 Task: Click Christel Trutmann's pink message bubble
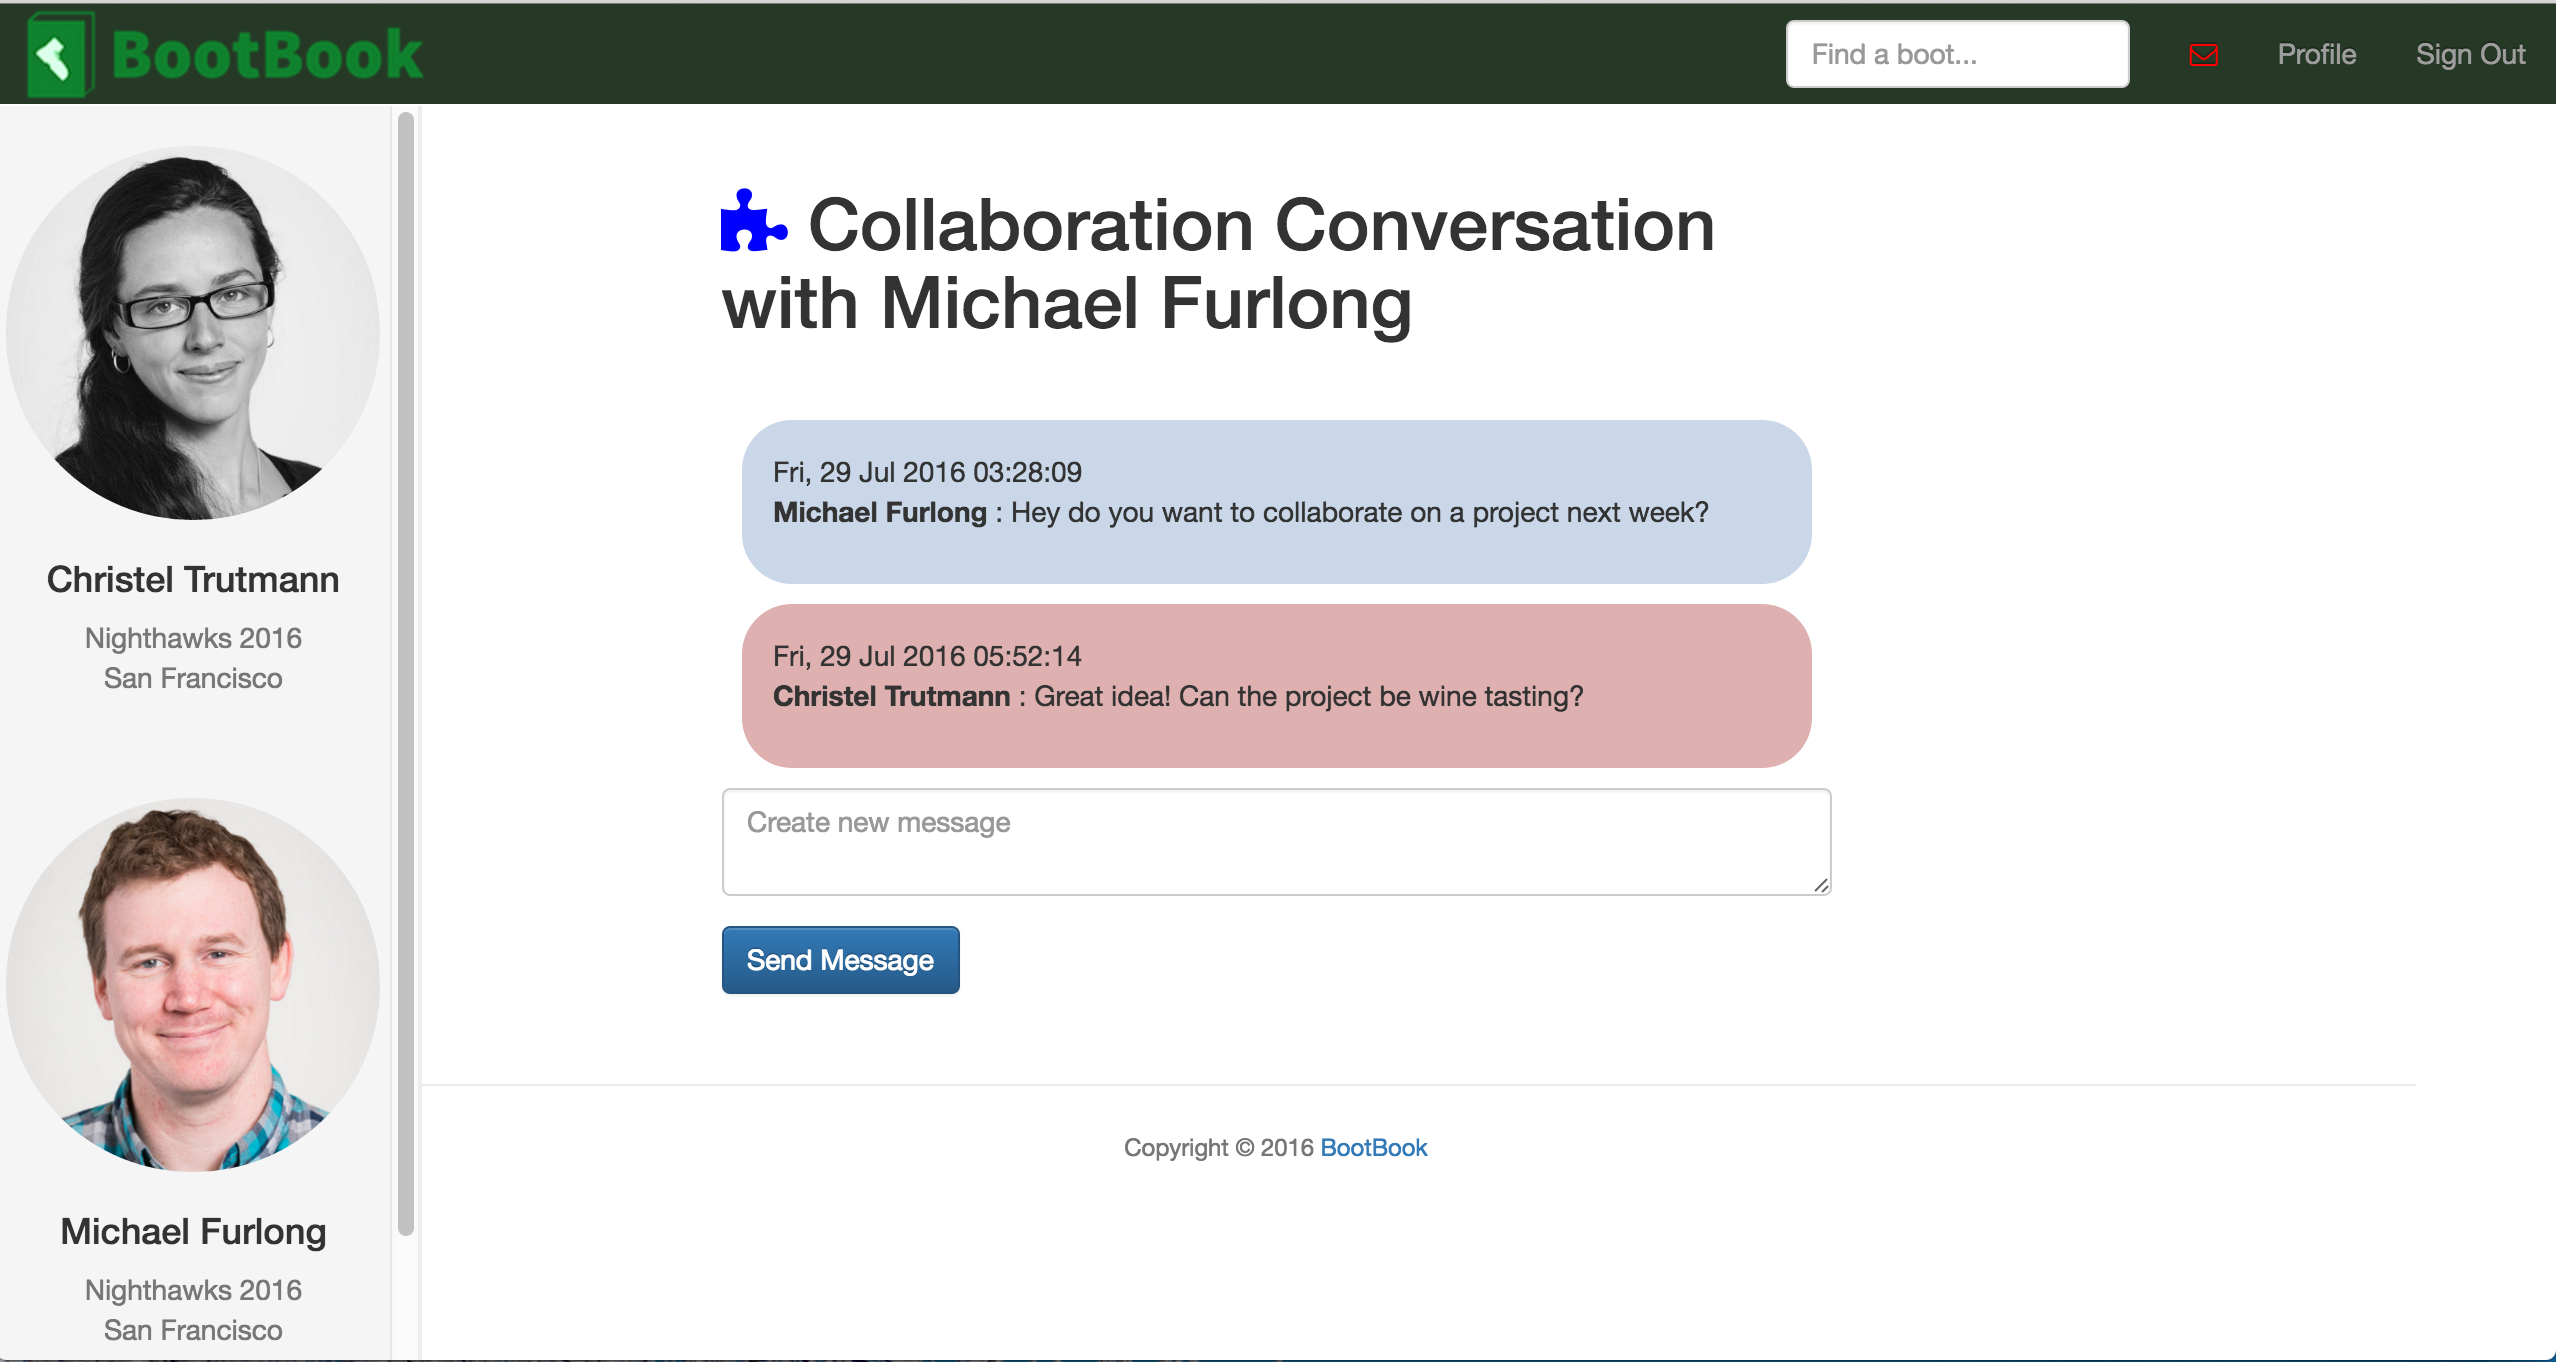pyautogui.click(x=1276, y=686)
